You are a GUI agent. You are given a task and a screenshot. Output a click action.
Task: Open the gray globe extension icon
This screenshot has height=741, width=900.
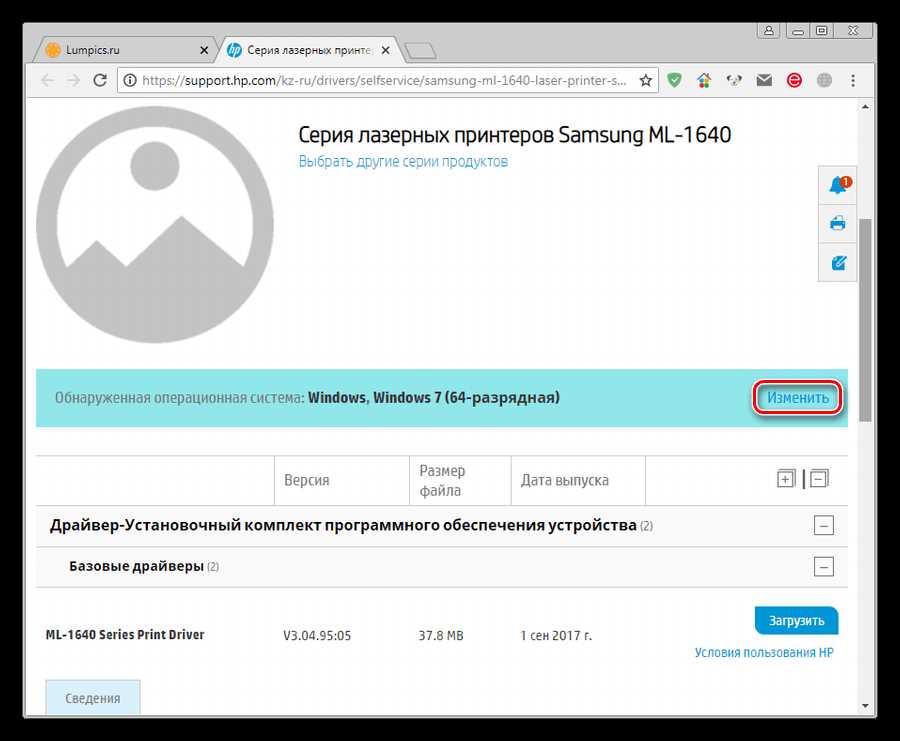point(824,80)
